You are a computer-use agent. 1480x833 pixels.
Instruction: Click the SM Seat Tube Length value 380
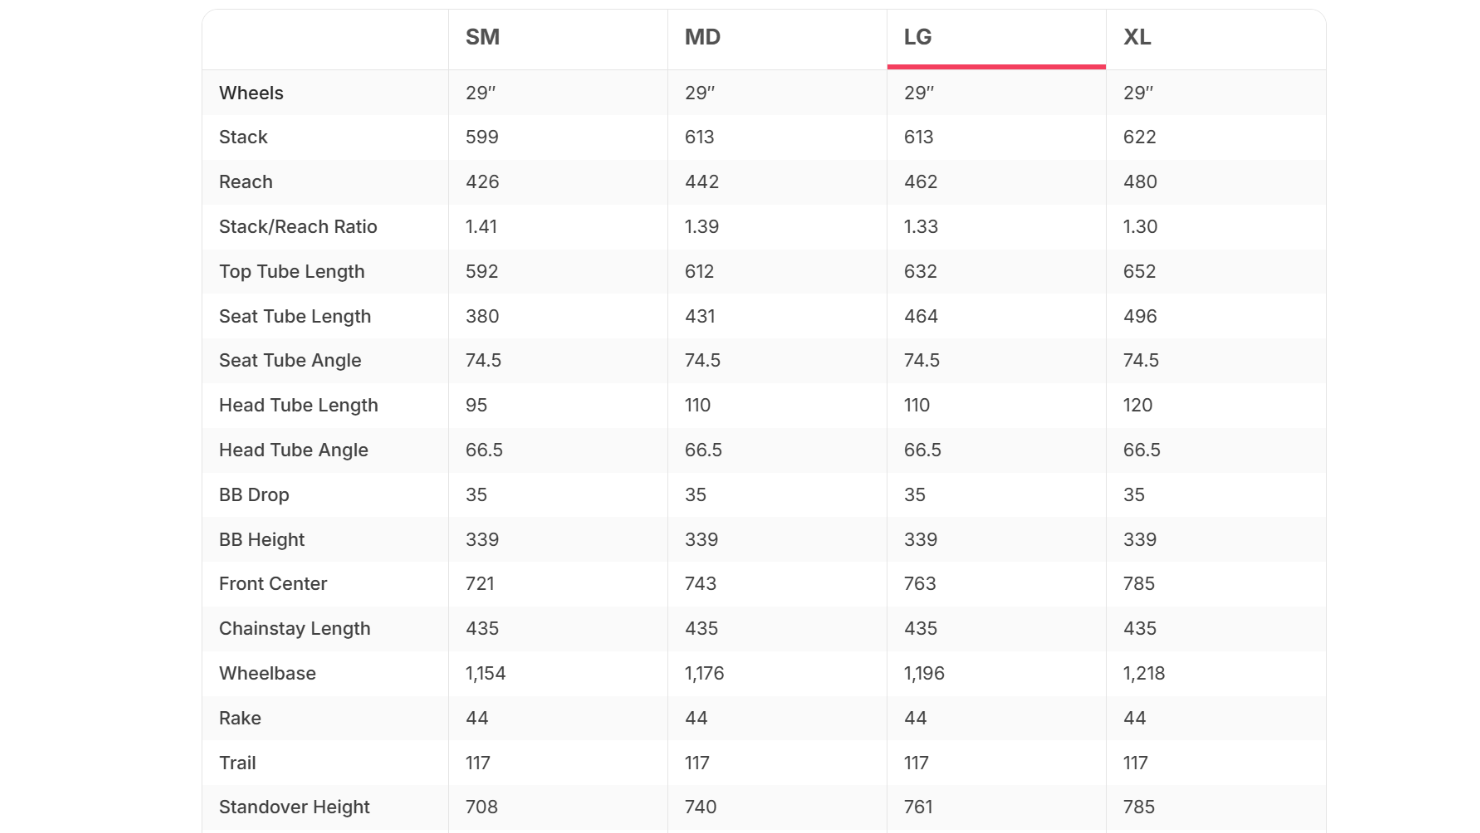pyautogui.click(x=482, y=316)
